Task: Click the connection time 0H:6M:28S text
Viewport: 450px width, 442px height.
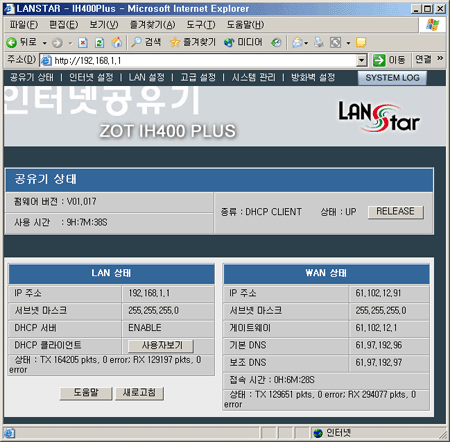Action: tap(294, 380)
